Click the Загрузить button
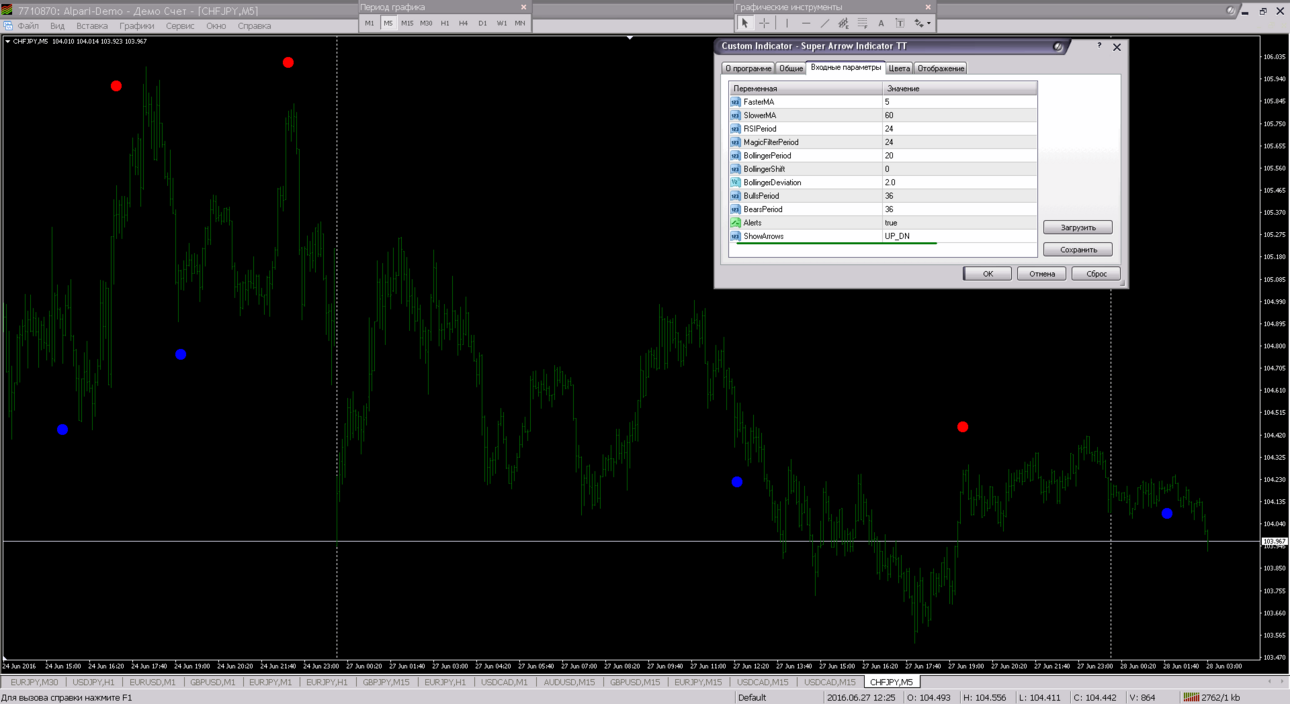The height and width of the screenshot is (704, 1290). click(1078, 227)
